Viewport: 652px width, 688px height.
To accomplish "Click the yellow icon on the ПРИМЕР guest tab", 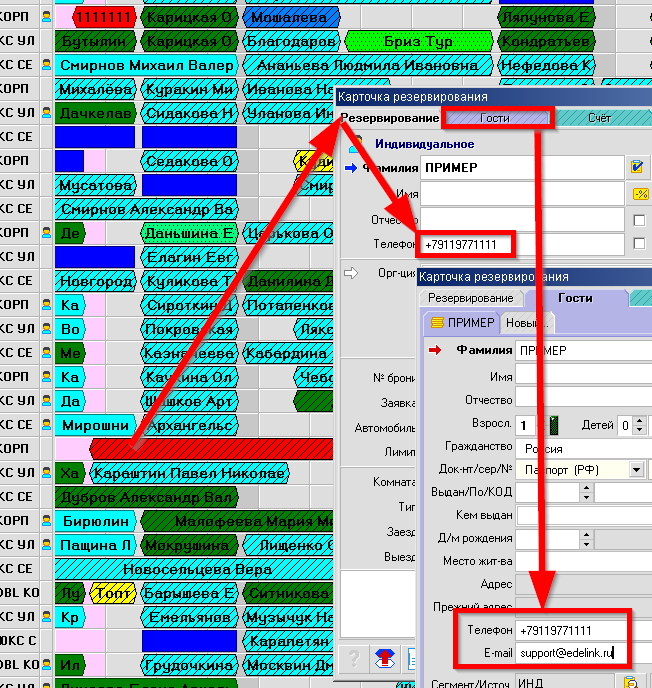I will [x=436, y=322].
